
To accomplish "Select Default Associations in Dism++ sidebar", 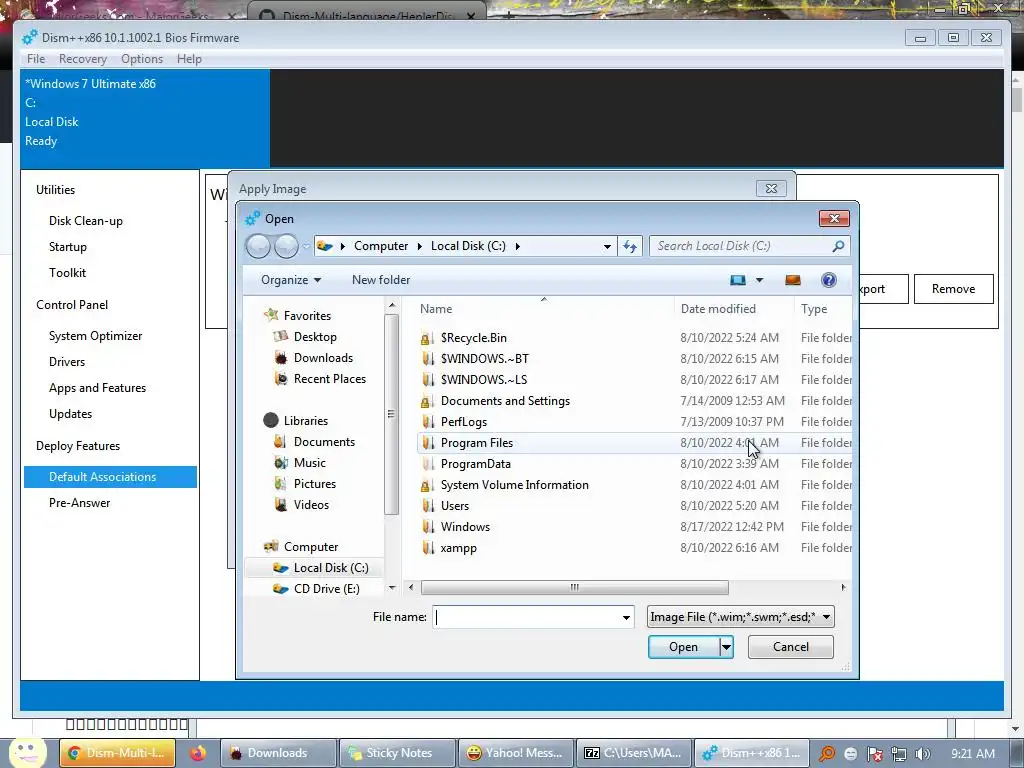I will 110,477.
